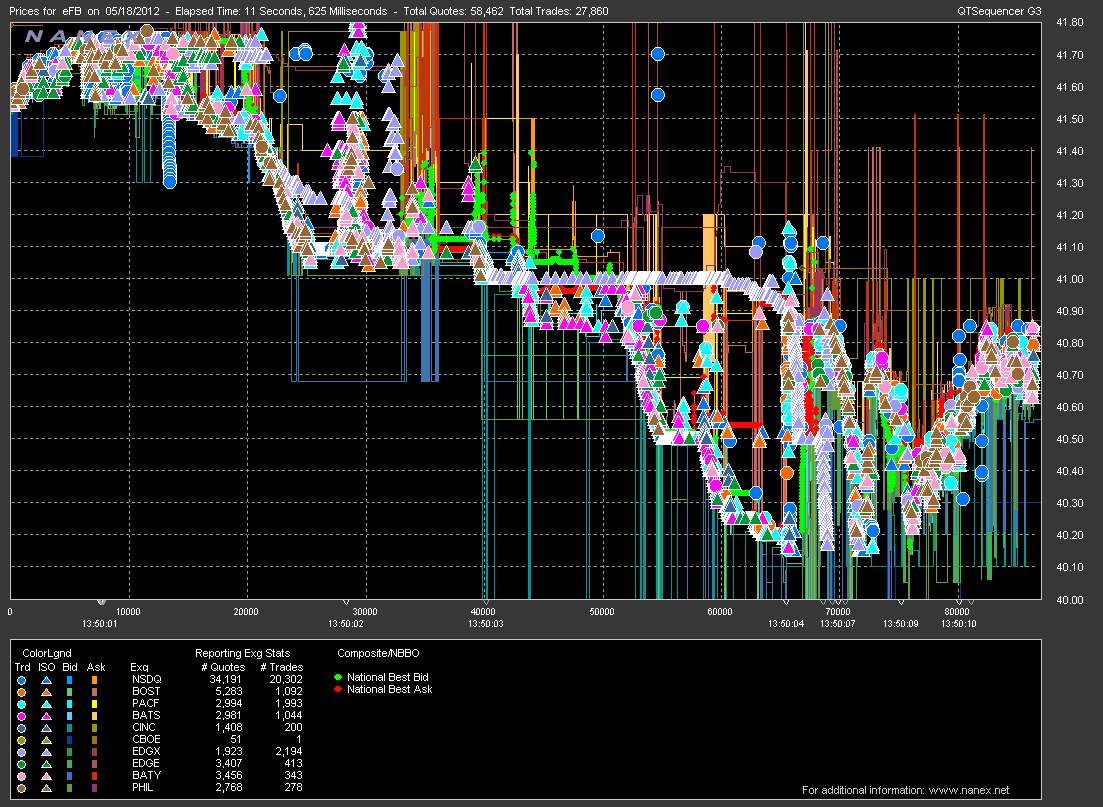The image size is (1103, 807).
Task: Click the green National Best Bid dot
Action: pyautogui.click(x=338, y=678)
